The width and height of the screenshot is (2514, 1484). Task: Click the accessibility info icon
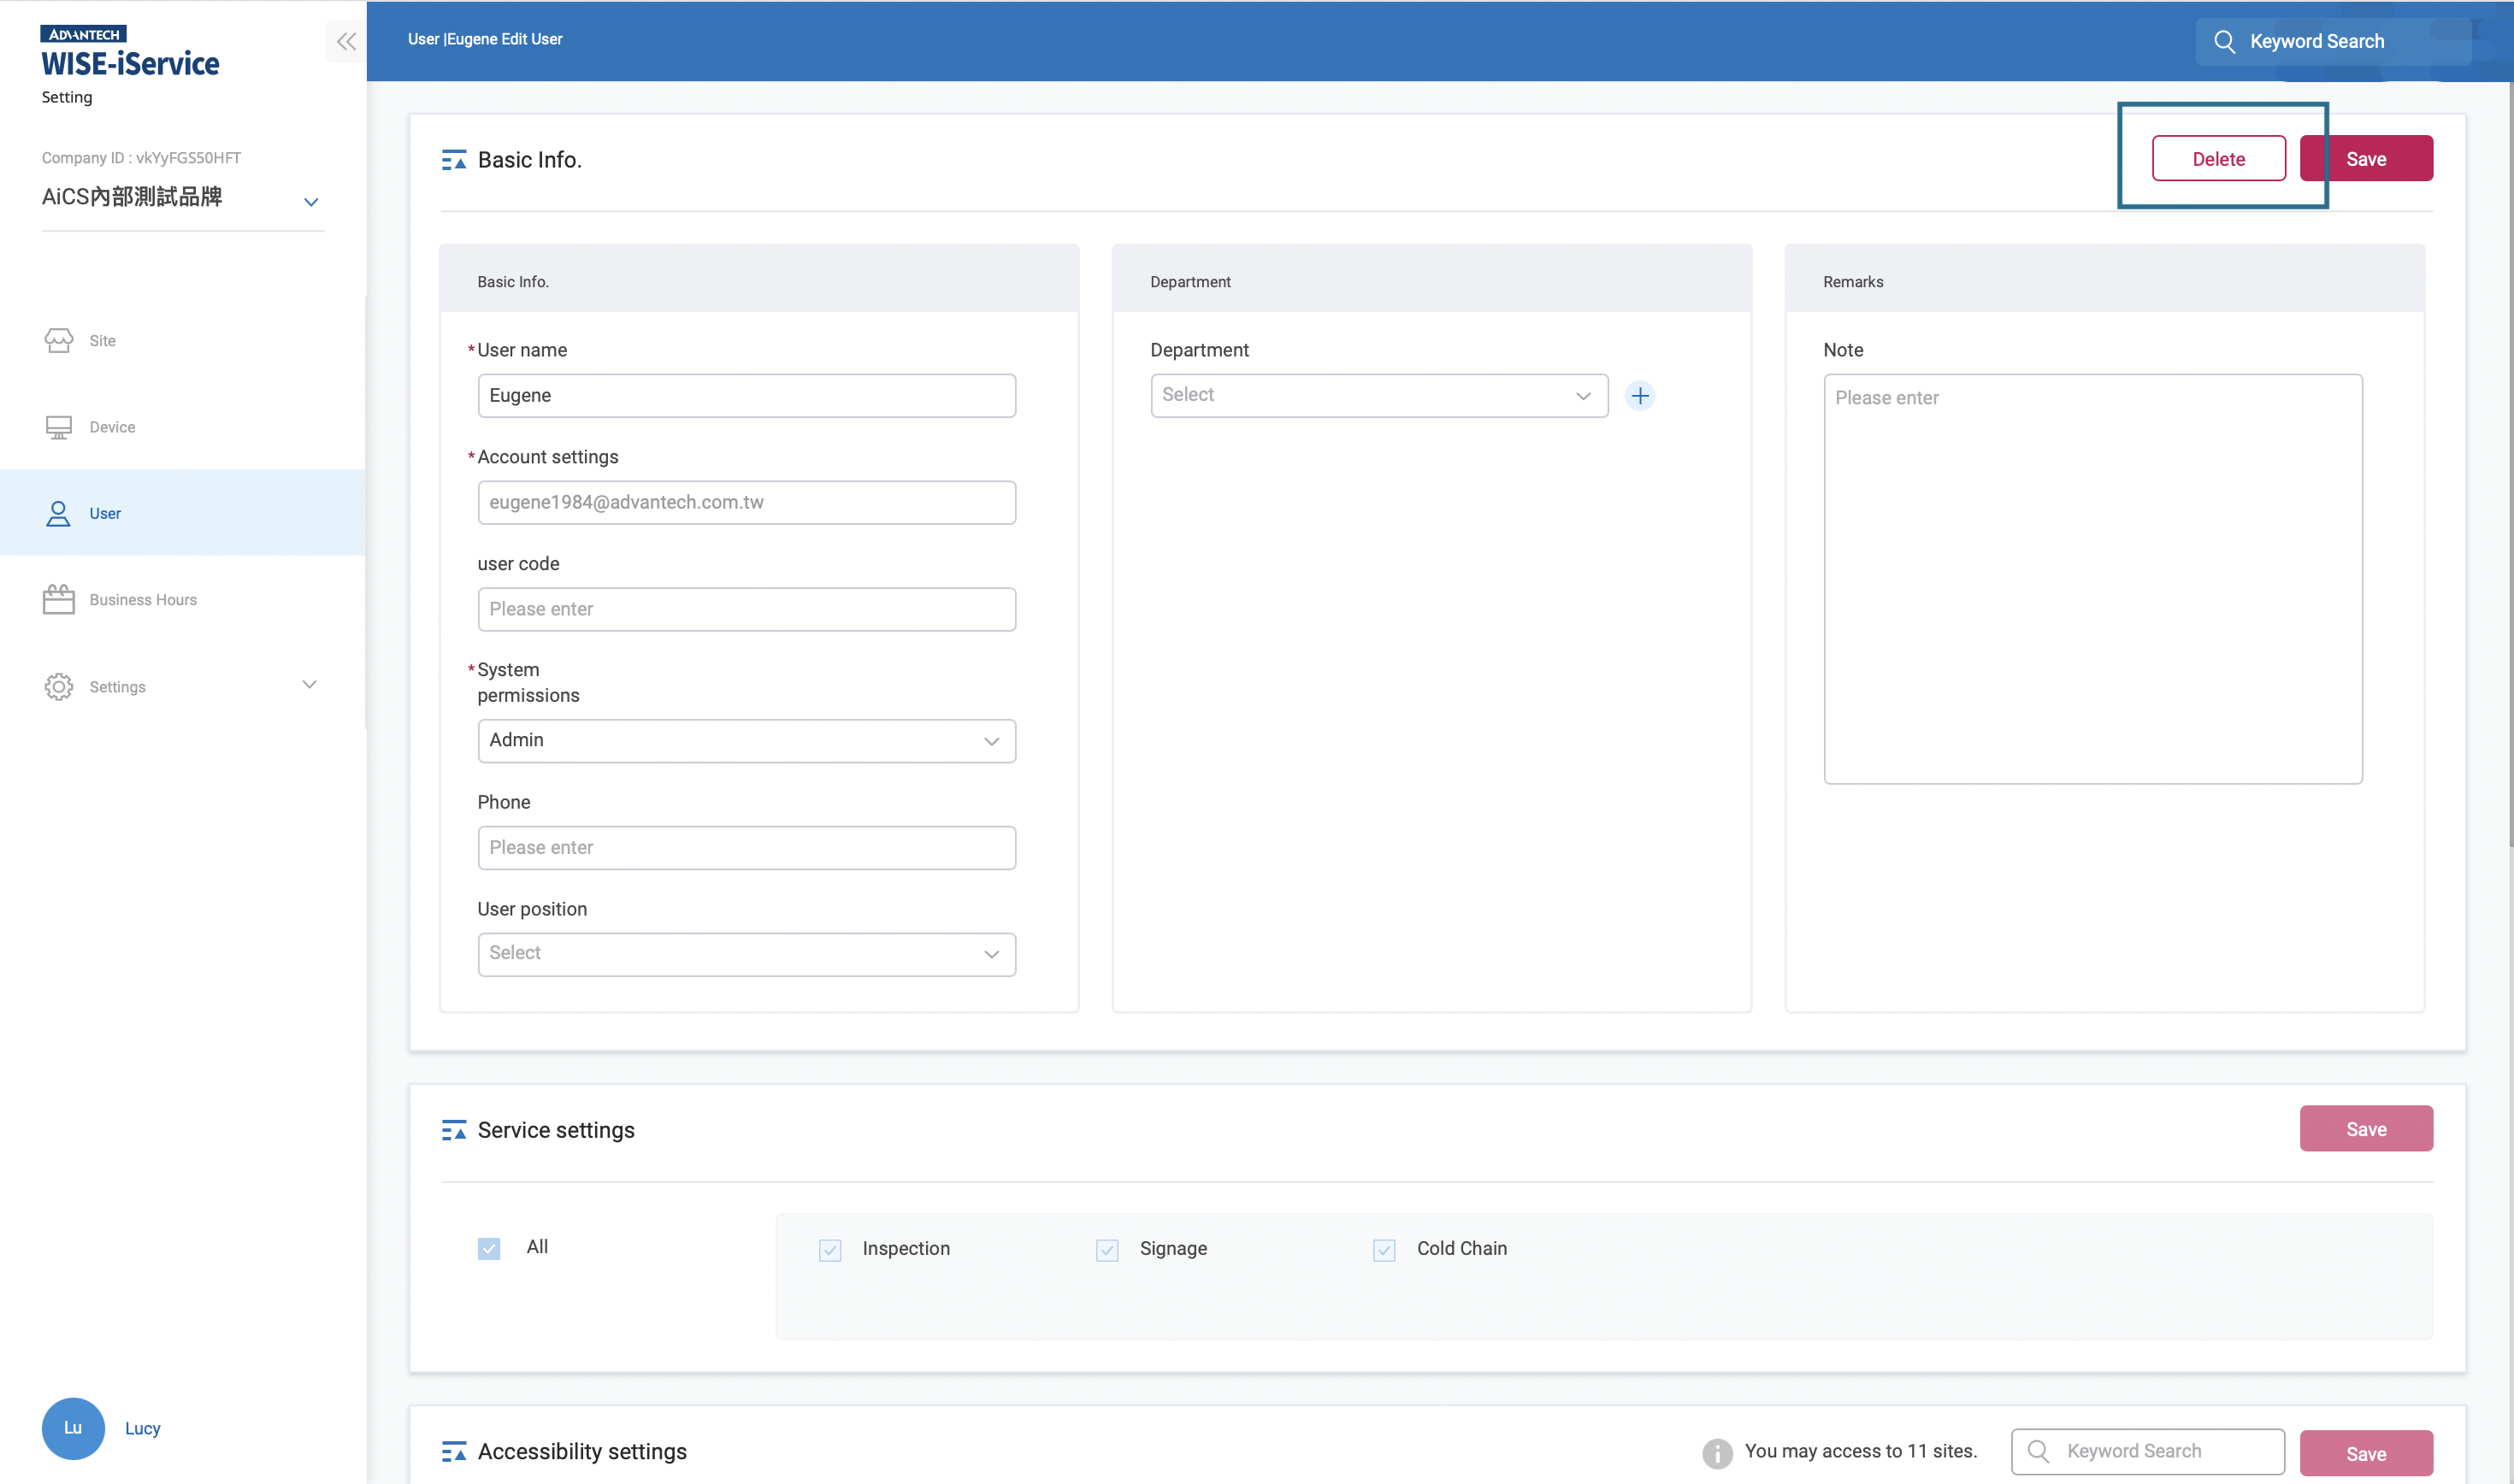(1716, 1452)
